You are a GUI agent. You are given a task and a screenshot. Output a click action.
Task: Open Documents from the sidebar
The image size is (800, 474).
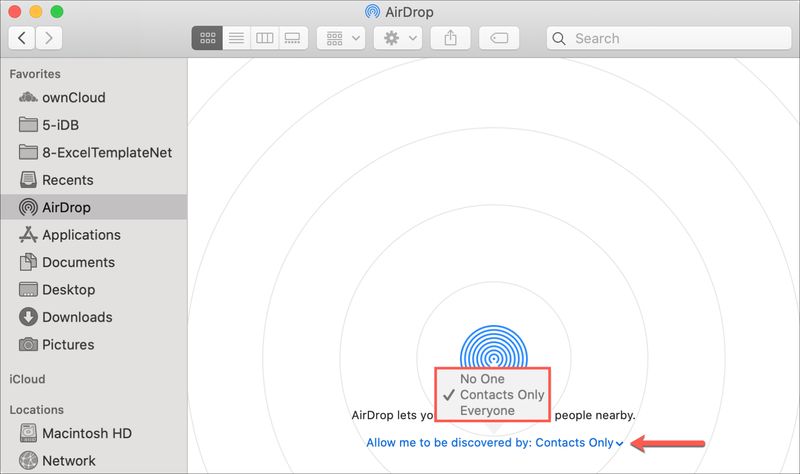pyautogui.click(x=94, y=262)
